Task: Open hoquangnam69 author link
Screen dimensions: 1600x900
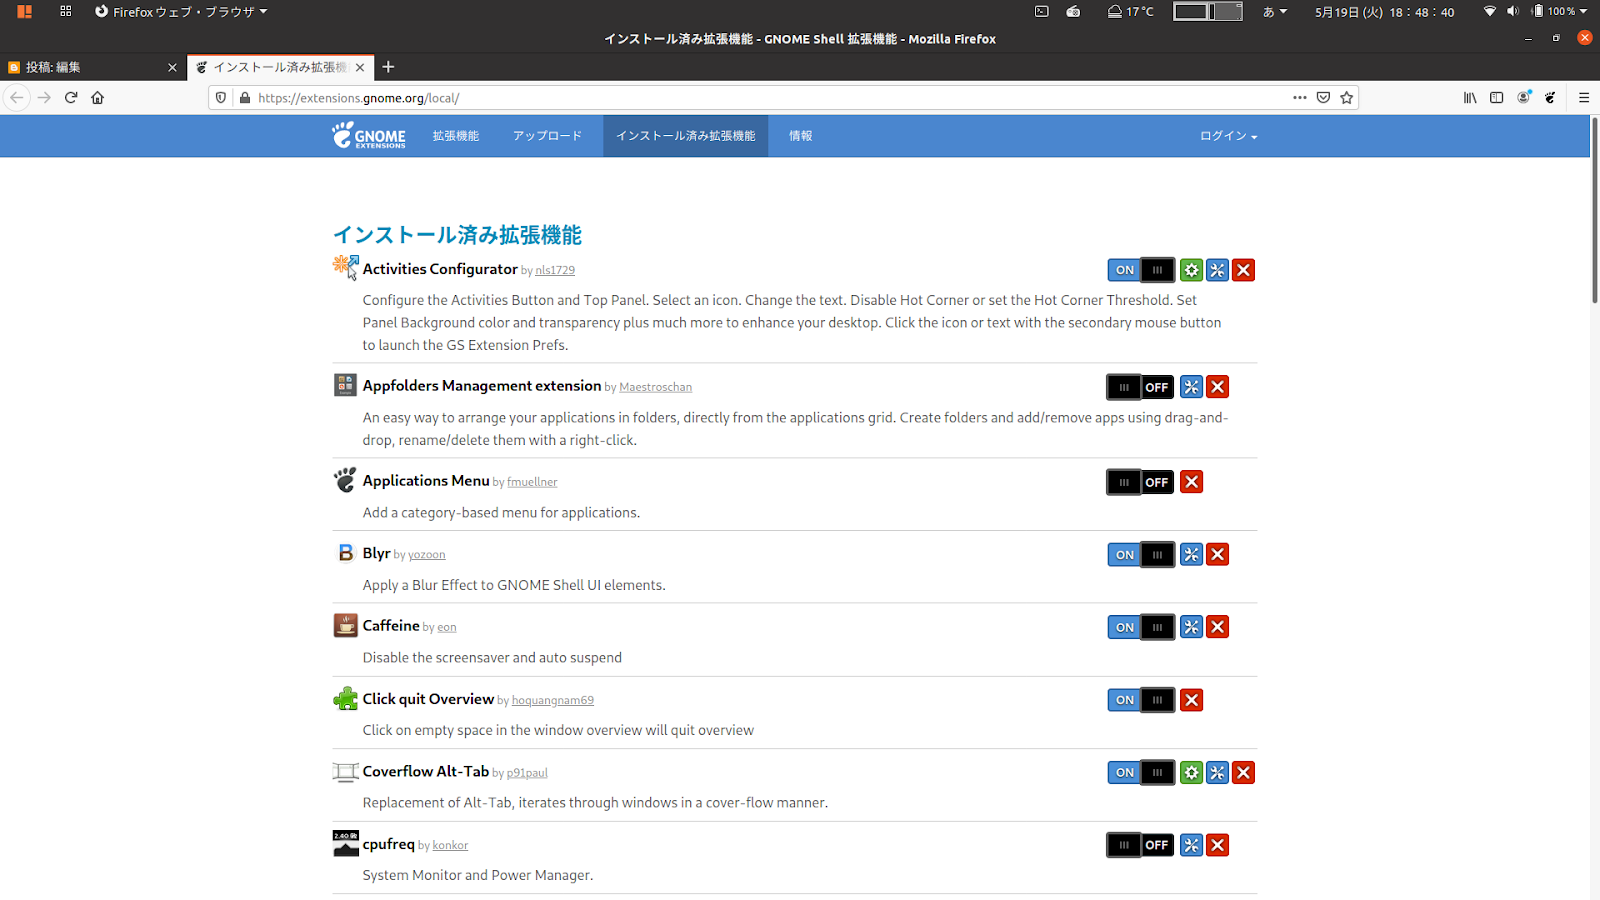Action: tap(553, 700)
